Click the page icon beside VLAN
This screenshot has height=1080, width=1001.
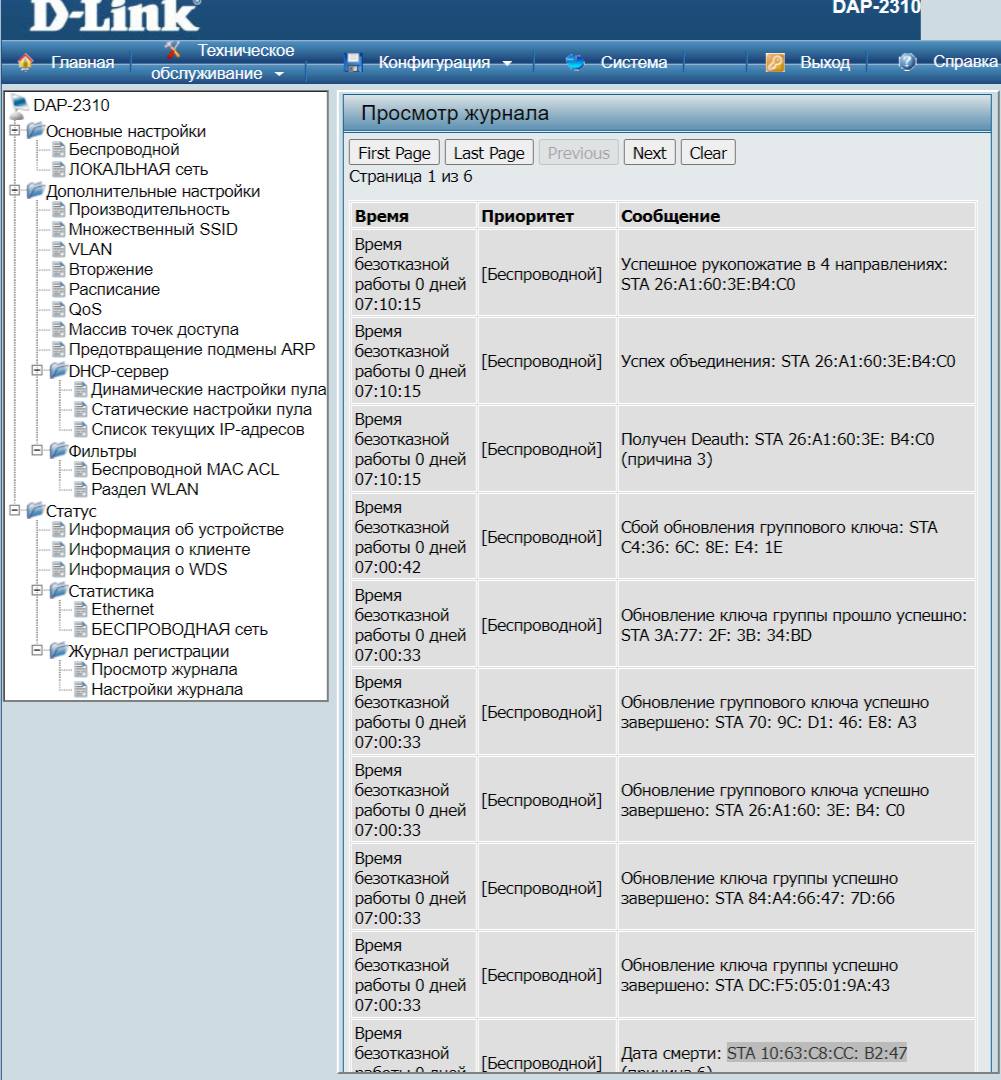[x=59, y=249]
